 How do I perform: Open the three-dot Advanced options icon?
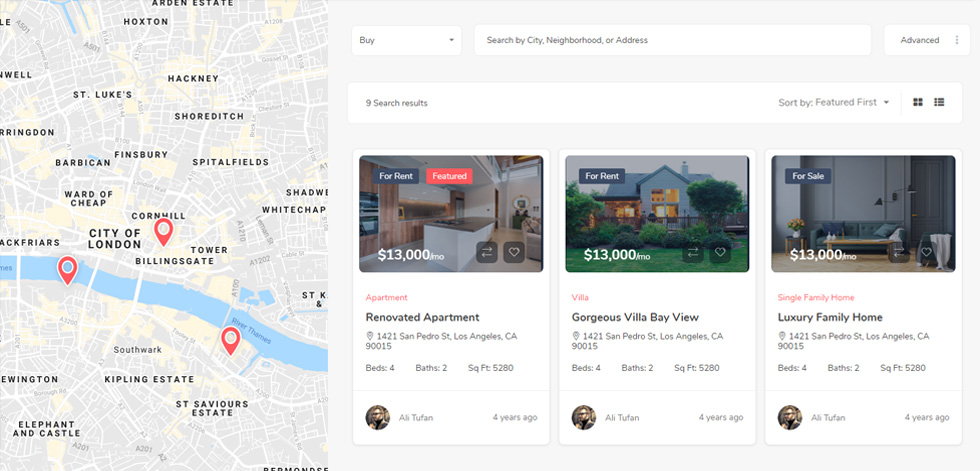[956, 40]
